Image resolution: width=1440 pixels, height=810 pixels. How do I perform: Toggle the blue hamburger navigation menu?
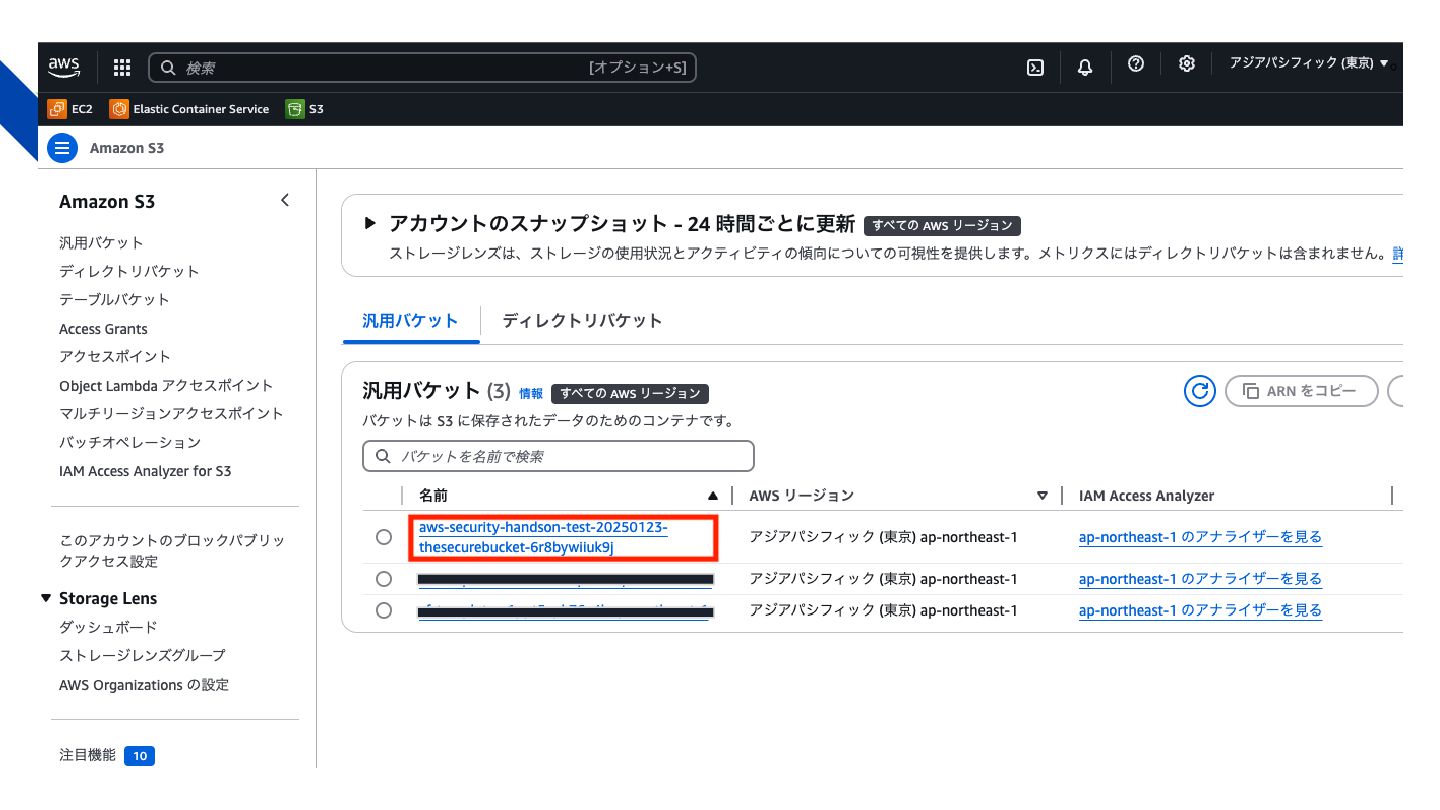(x=62, y=148)
